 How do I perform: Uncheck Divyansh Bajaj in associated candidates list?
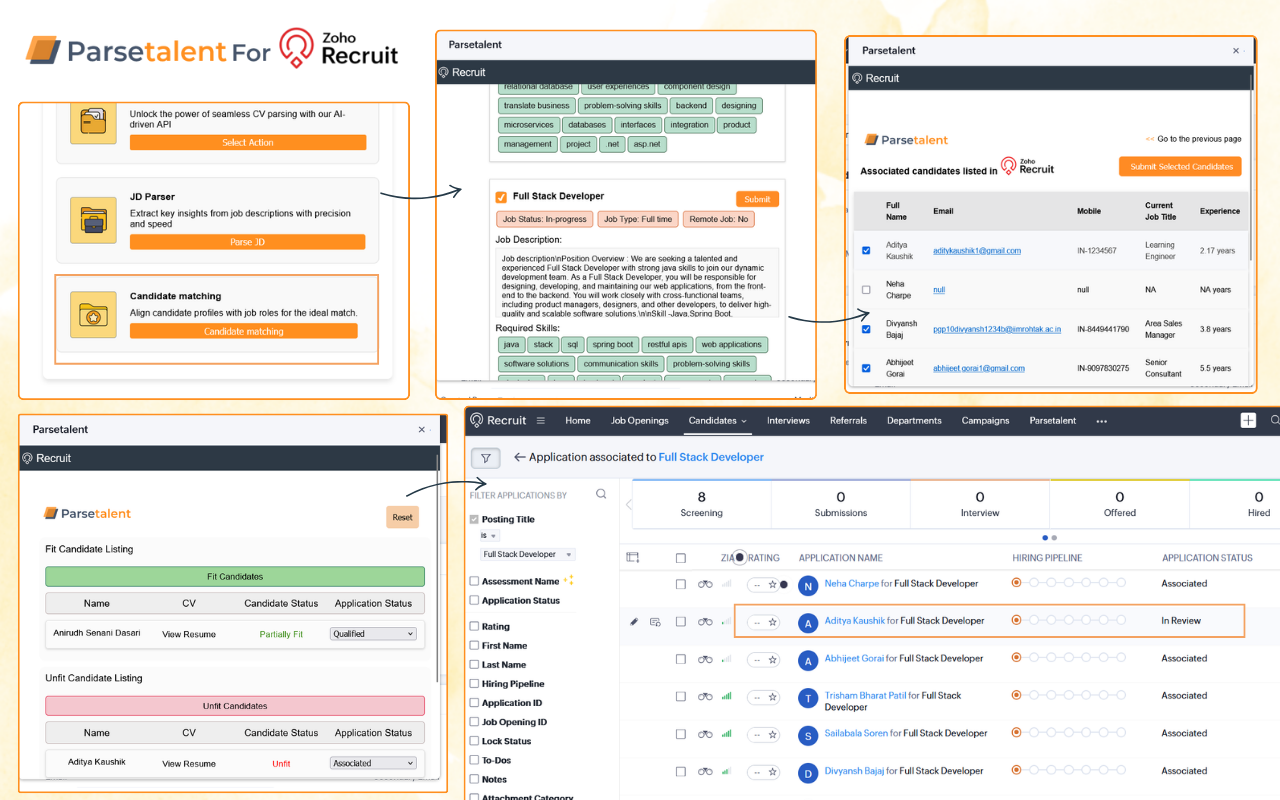tap(866, 328)
